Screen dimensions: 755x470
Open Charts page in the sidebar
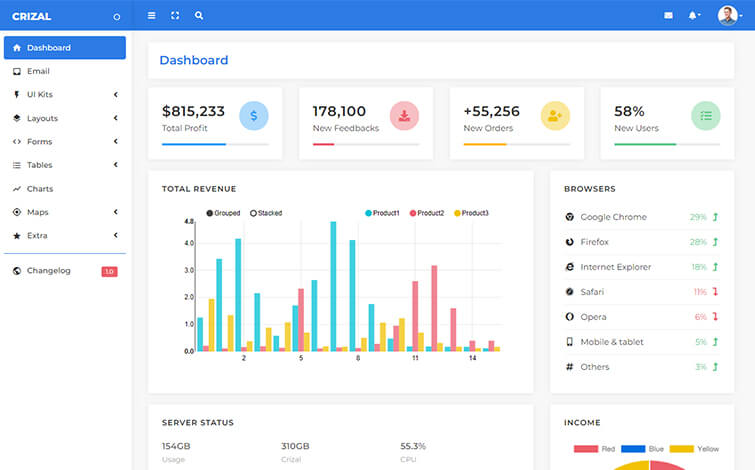65,189
